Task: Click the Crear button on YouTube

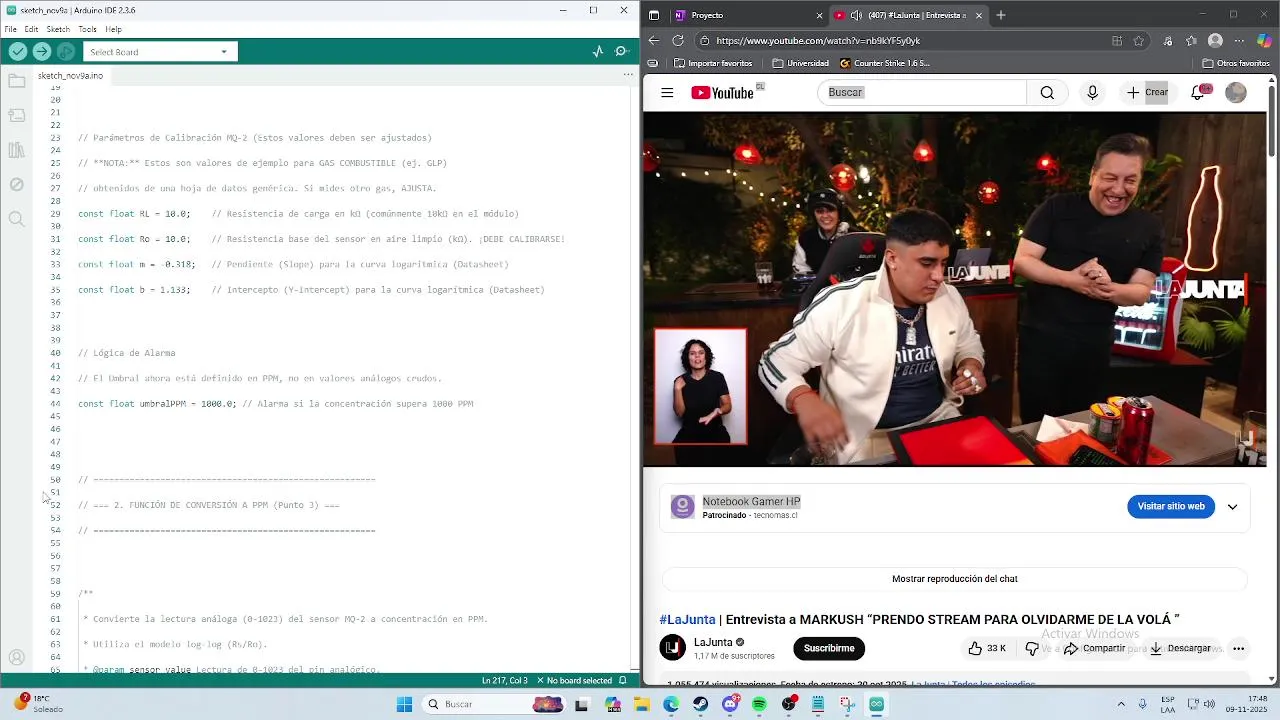Action: coord(1147,92)
